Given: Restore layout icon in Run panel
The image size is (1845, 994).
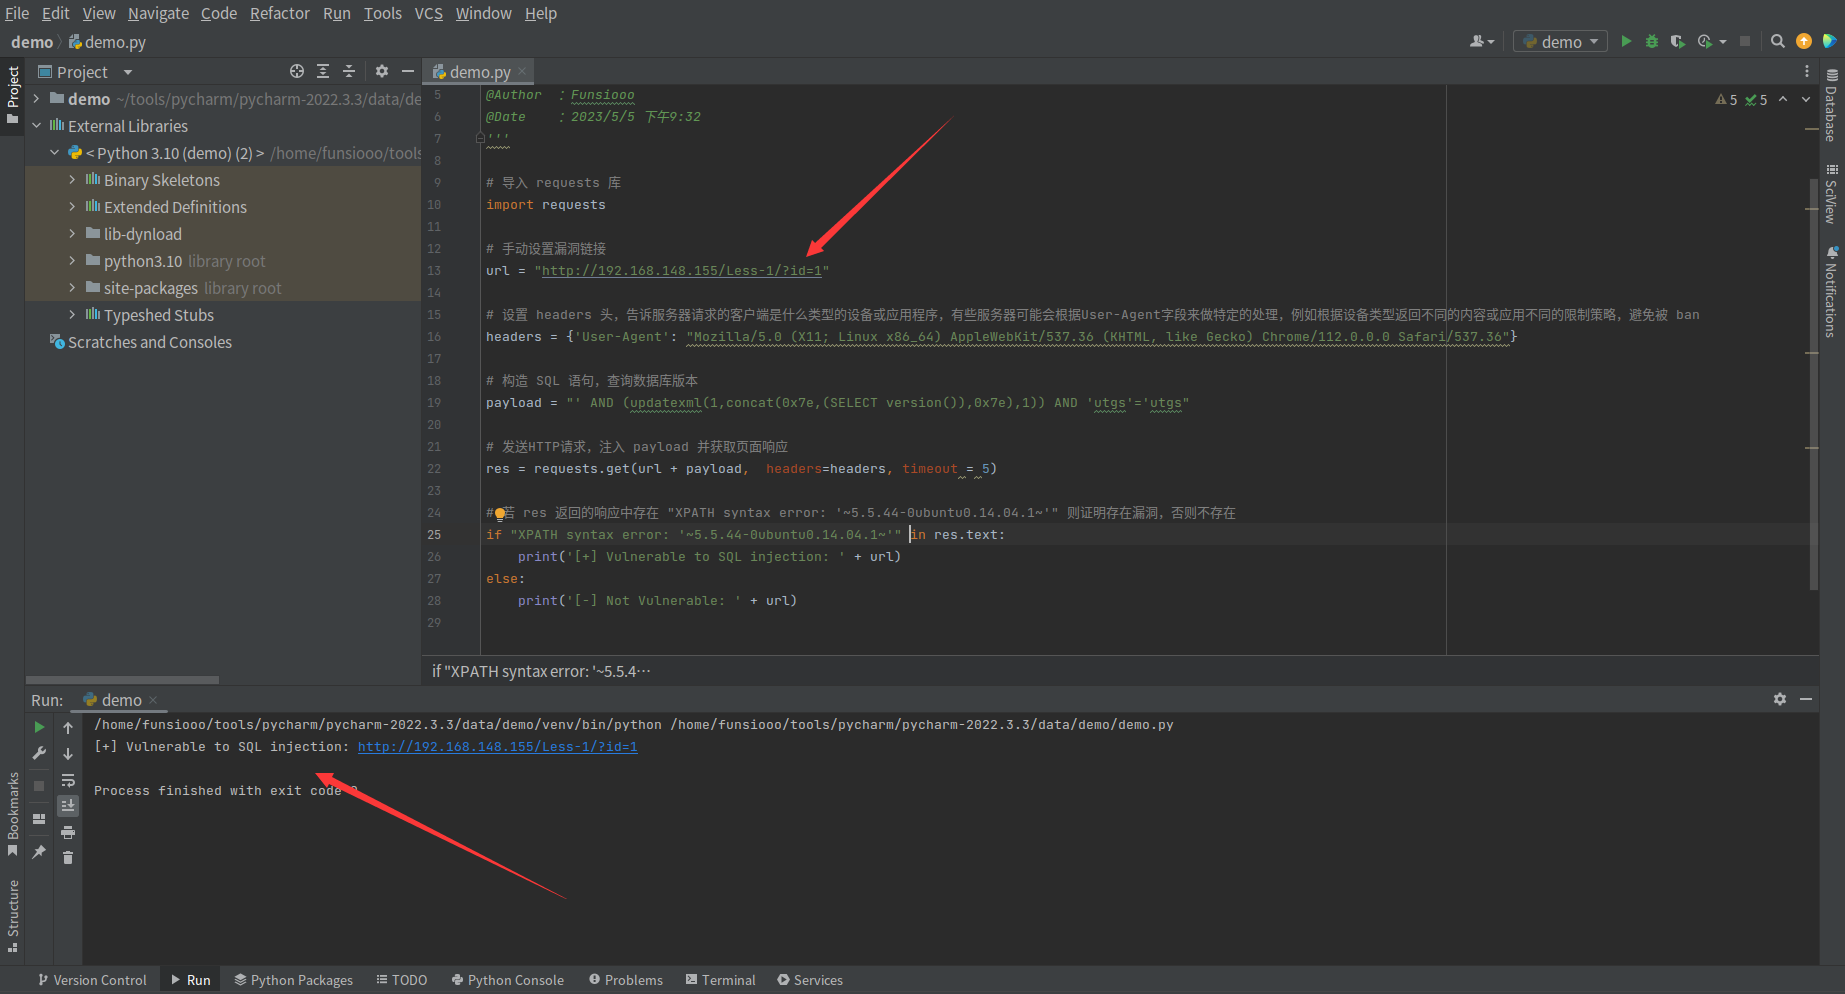Looking at the screenshot, I should pos(39,819).
